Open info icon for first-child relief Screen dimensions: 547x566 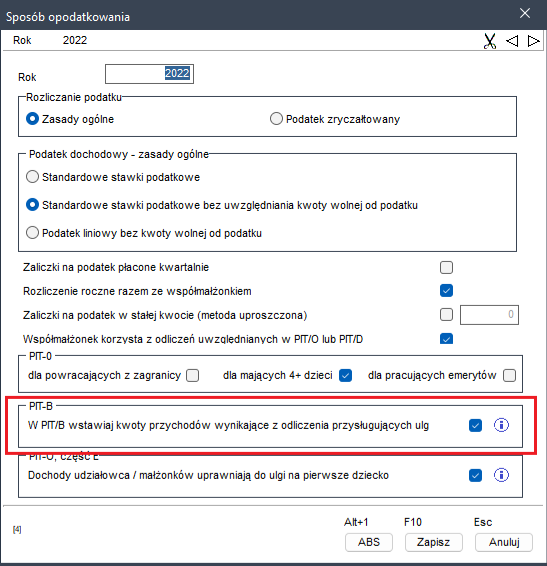(x=501, y=475)
